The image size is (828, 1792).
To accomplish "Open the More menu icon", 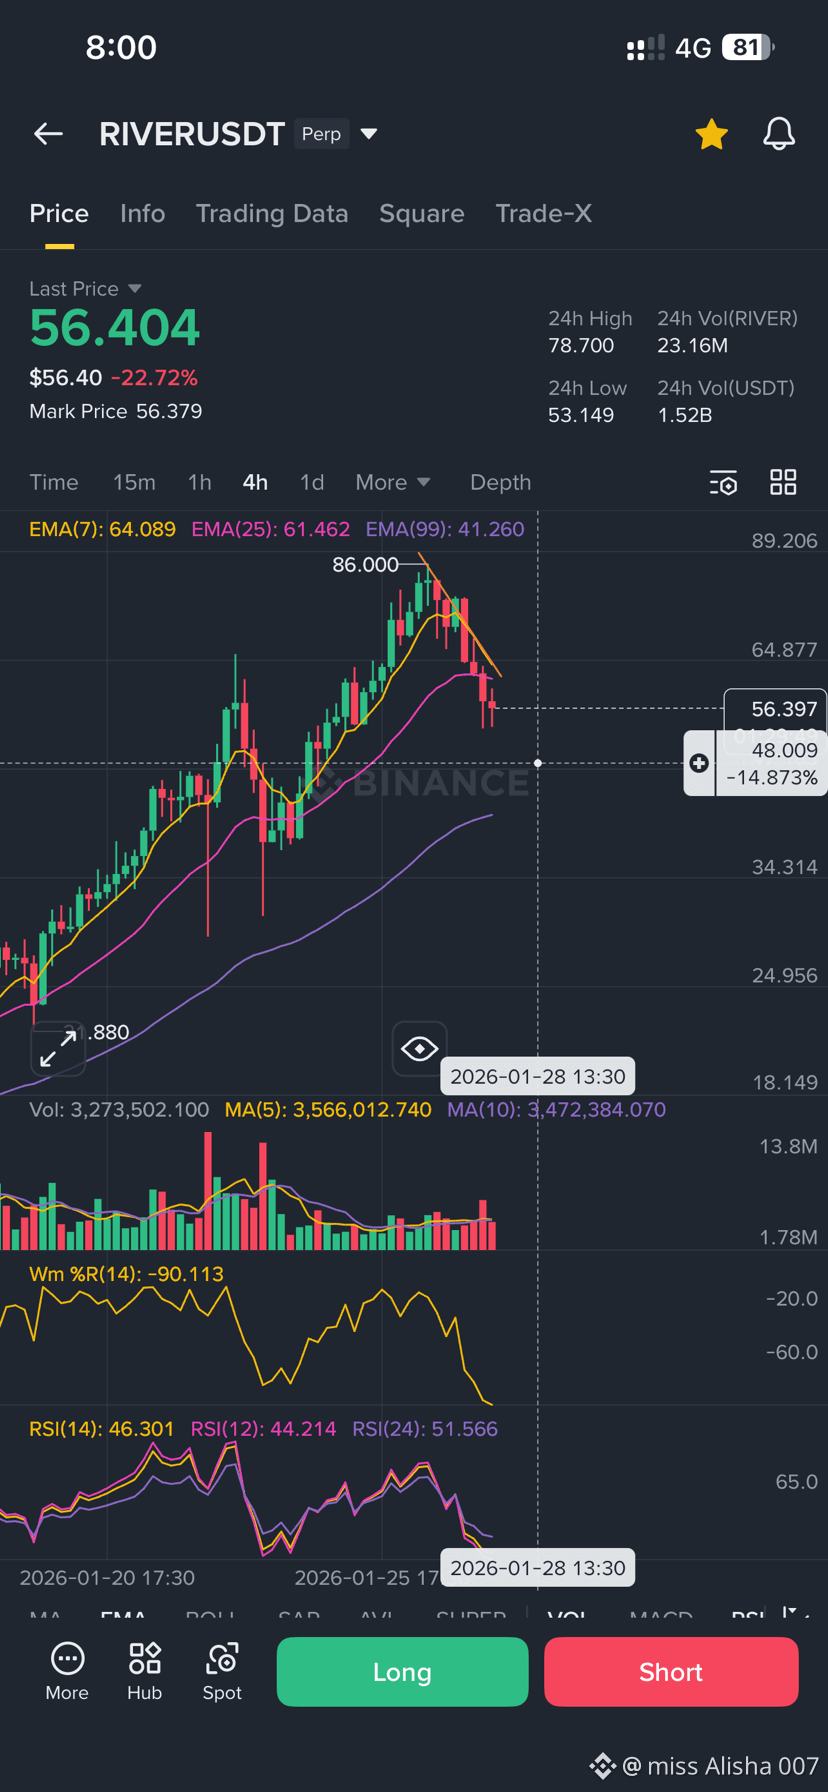I will pyautogui.click(x=67, y=1671).
